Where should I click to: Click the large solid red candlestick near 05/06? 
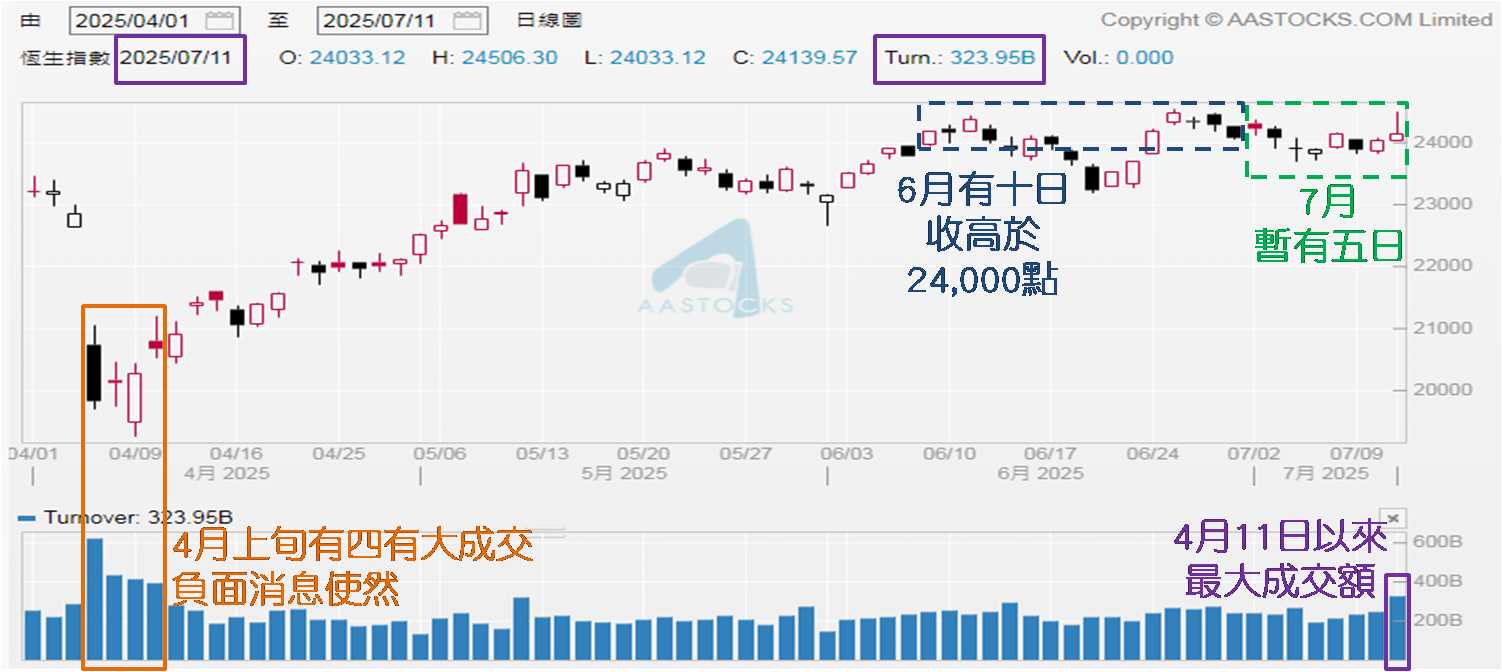(460, 209)
